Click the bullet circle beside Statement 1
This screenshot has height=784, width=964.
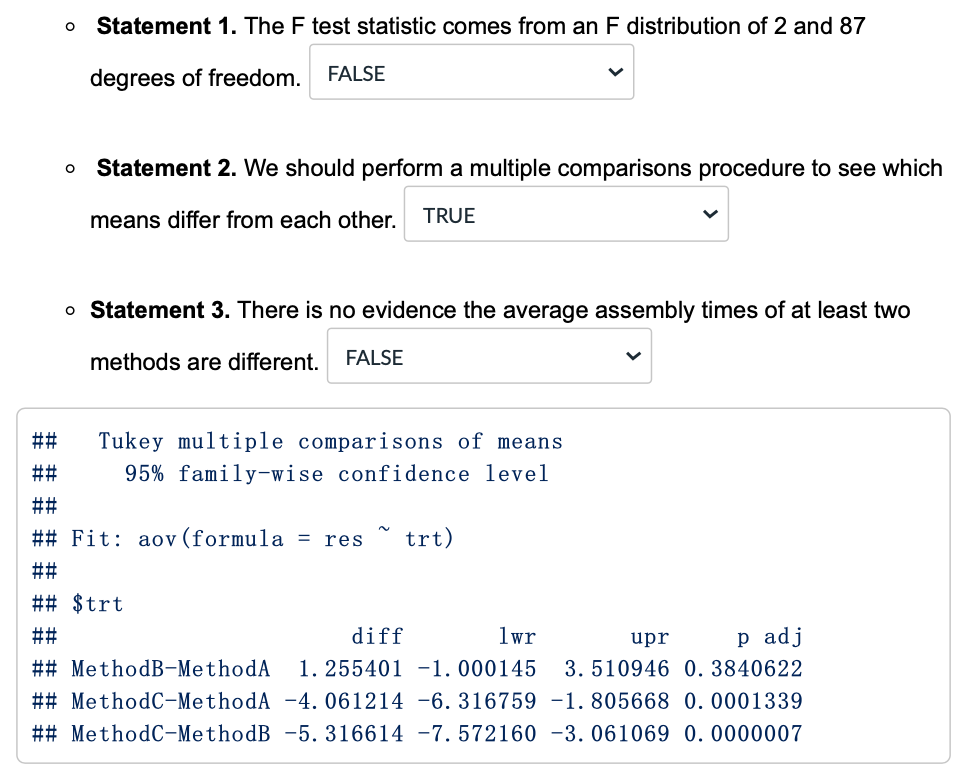coord(68,27)
